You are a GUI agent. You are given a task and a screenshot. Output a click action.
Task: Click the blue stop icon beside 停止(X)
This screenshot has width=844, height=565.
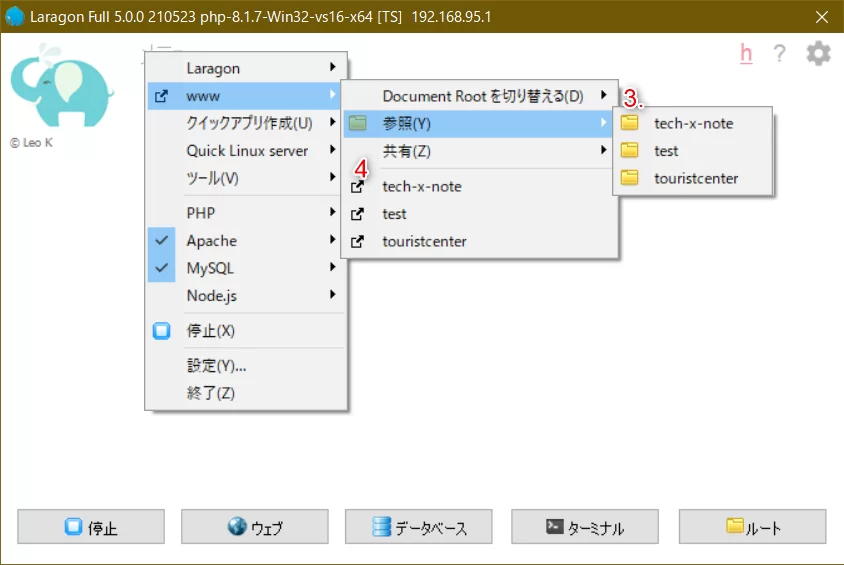[x=161, y=331]
